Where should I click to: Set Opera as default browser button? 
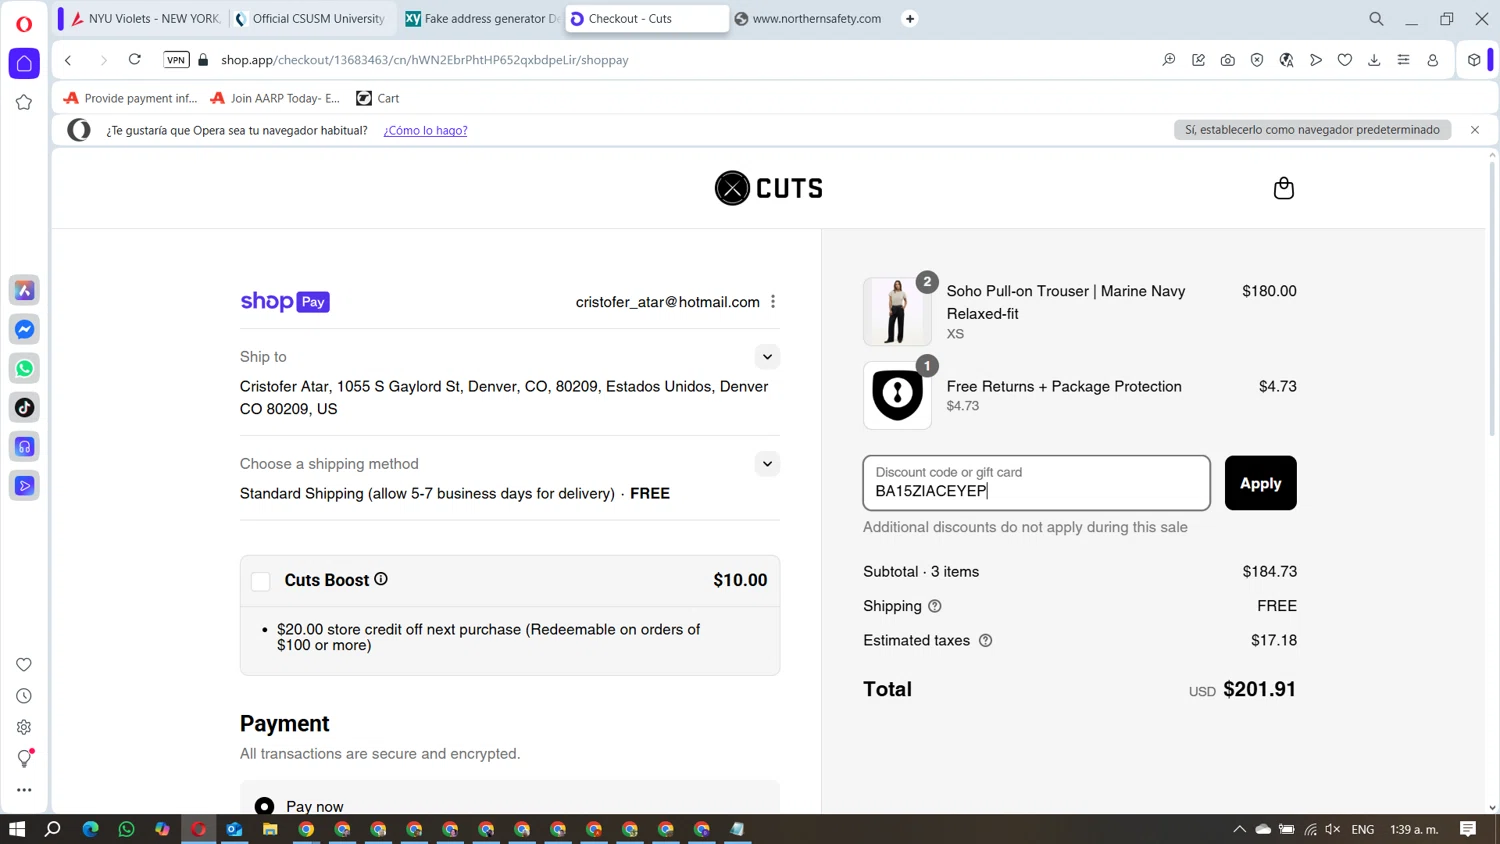(x=1312, y=130)
